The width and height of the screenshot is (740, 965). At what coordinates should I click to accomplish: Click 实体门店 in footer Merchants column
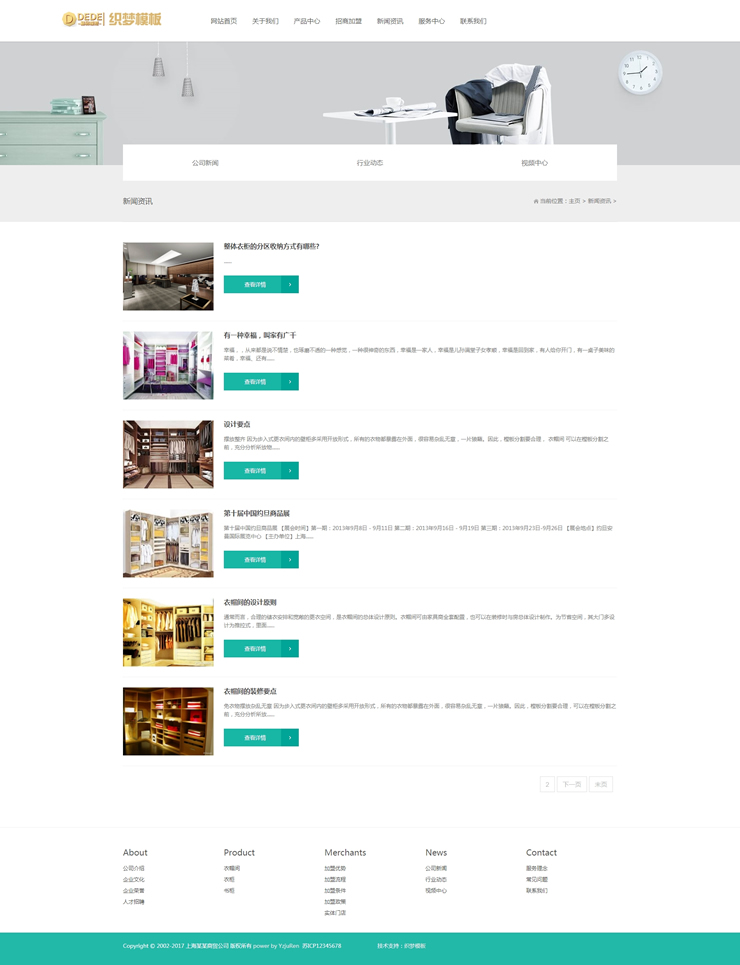pos(335,913)
